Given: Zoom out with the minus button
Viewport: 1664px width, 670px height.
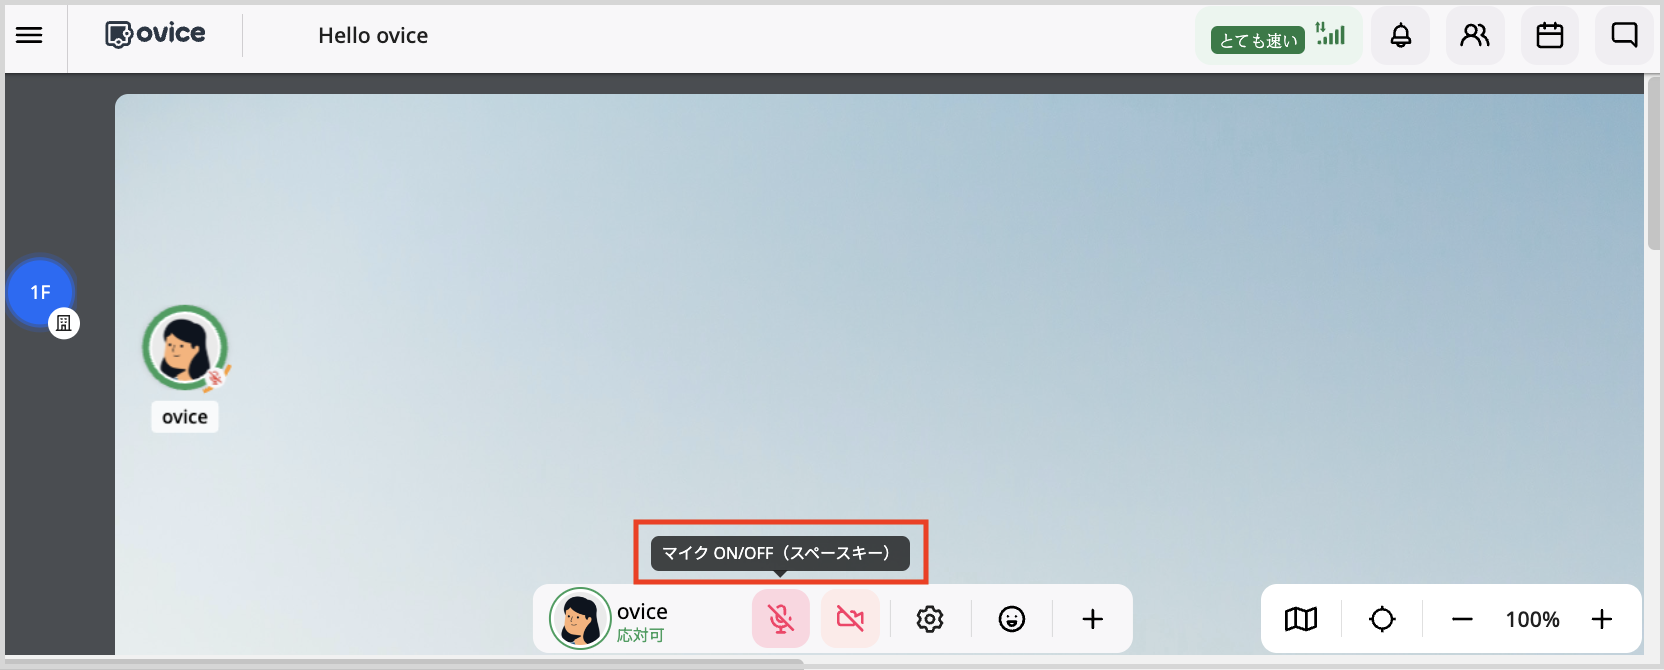Looking at the screenshot, I should [1462, 619].
